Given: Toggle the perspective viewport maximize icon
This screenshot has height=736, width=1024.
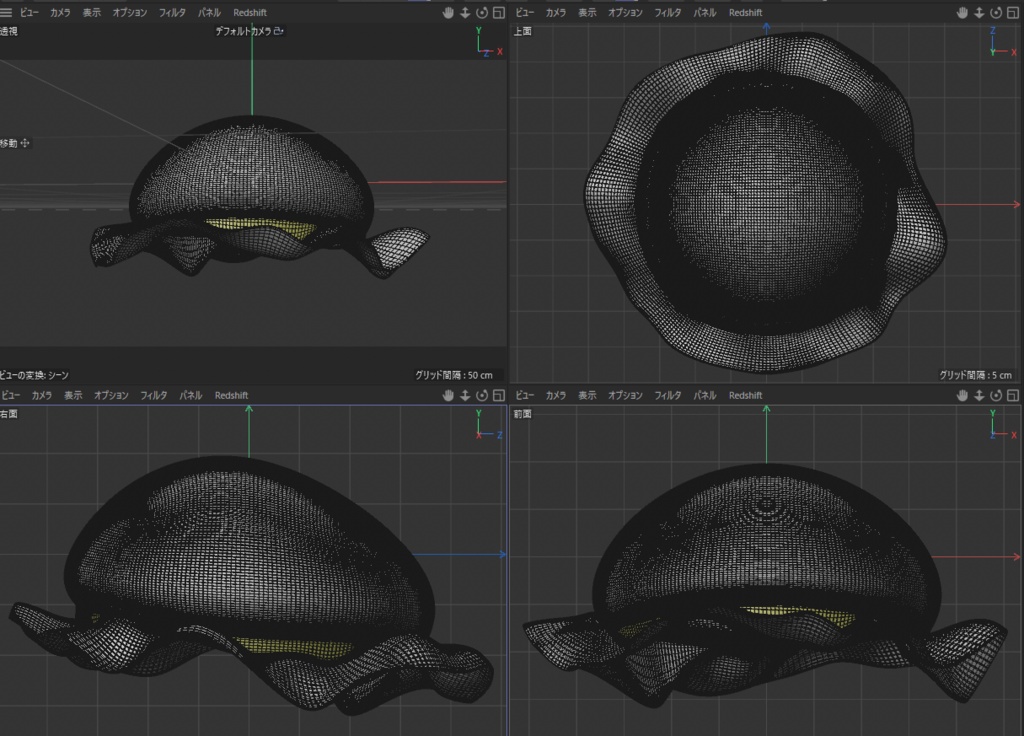Looking at the screenshot, I should point(497,12).
